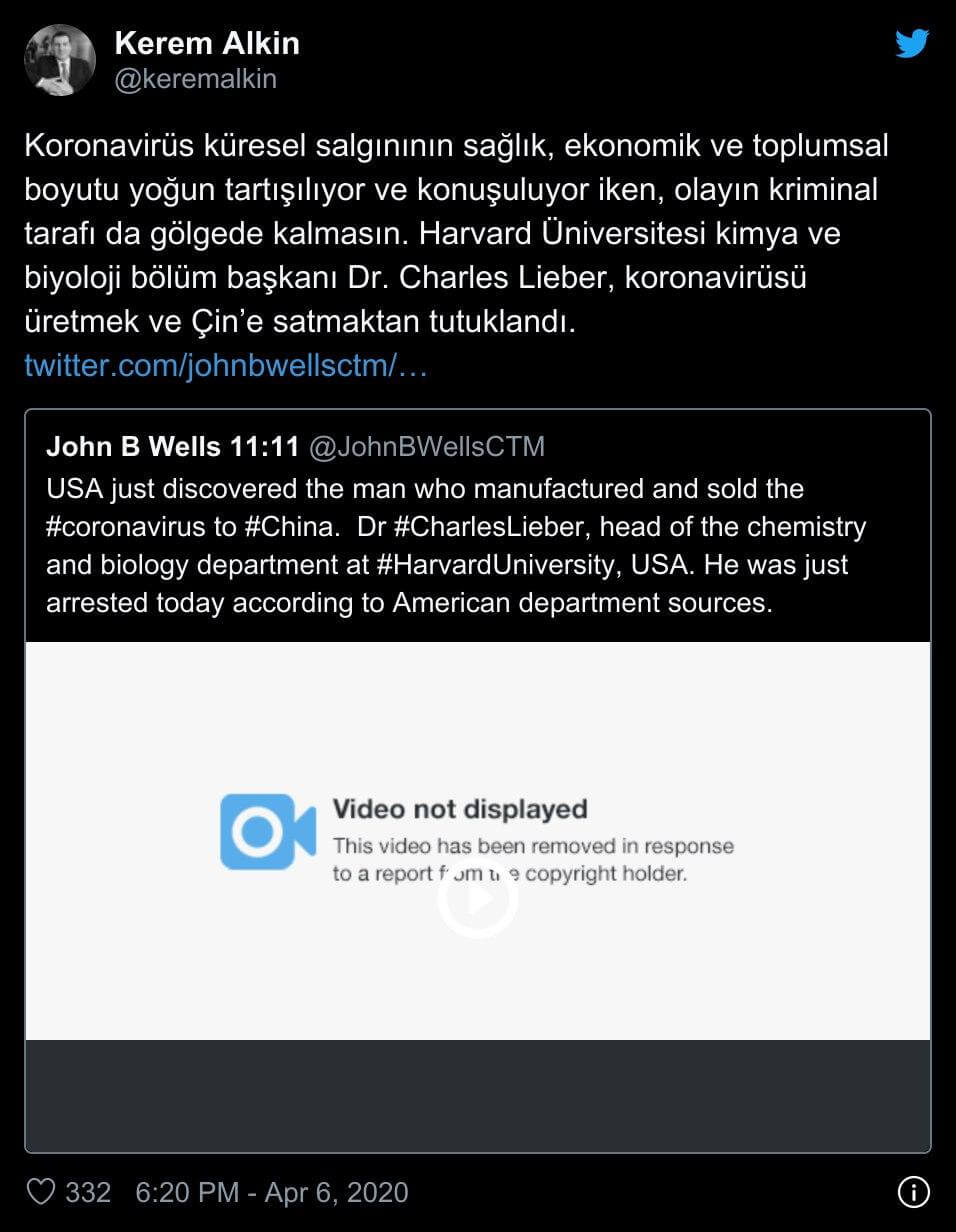Click the 332 likes count

pos(88,1192)
